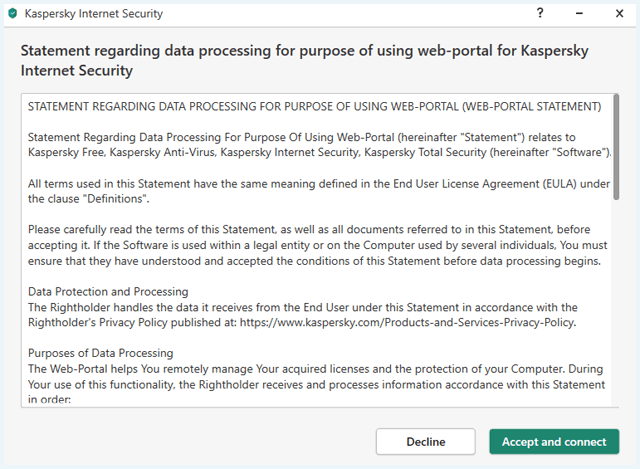The width and height of the screenshot is (640, 469).
Task: Decline the web-portal statement
Action: (425, 442)
